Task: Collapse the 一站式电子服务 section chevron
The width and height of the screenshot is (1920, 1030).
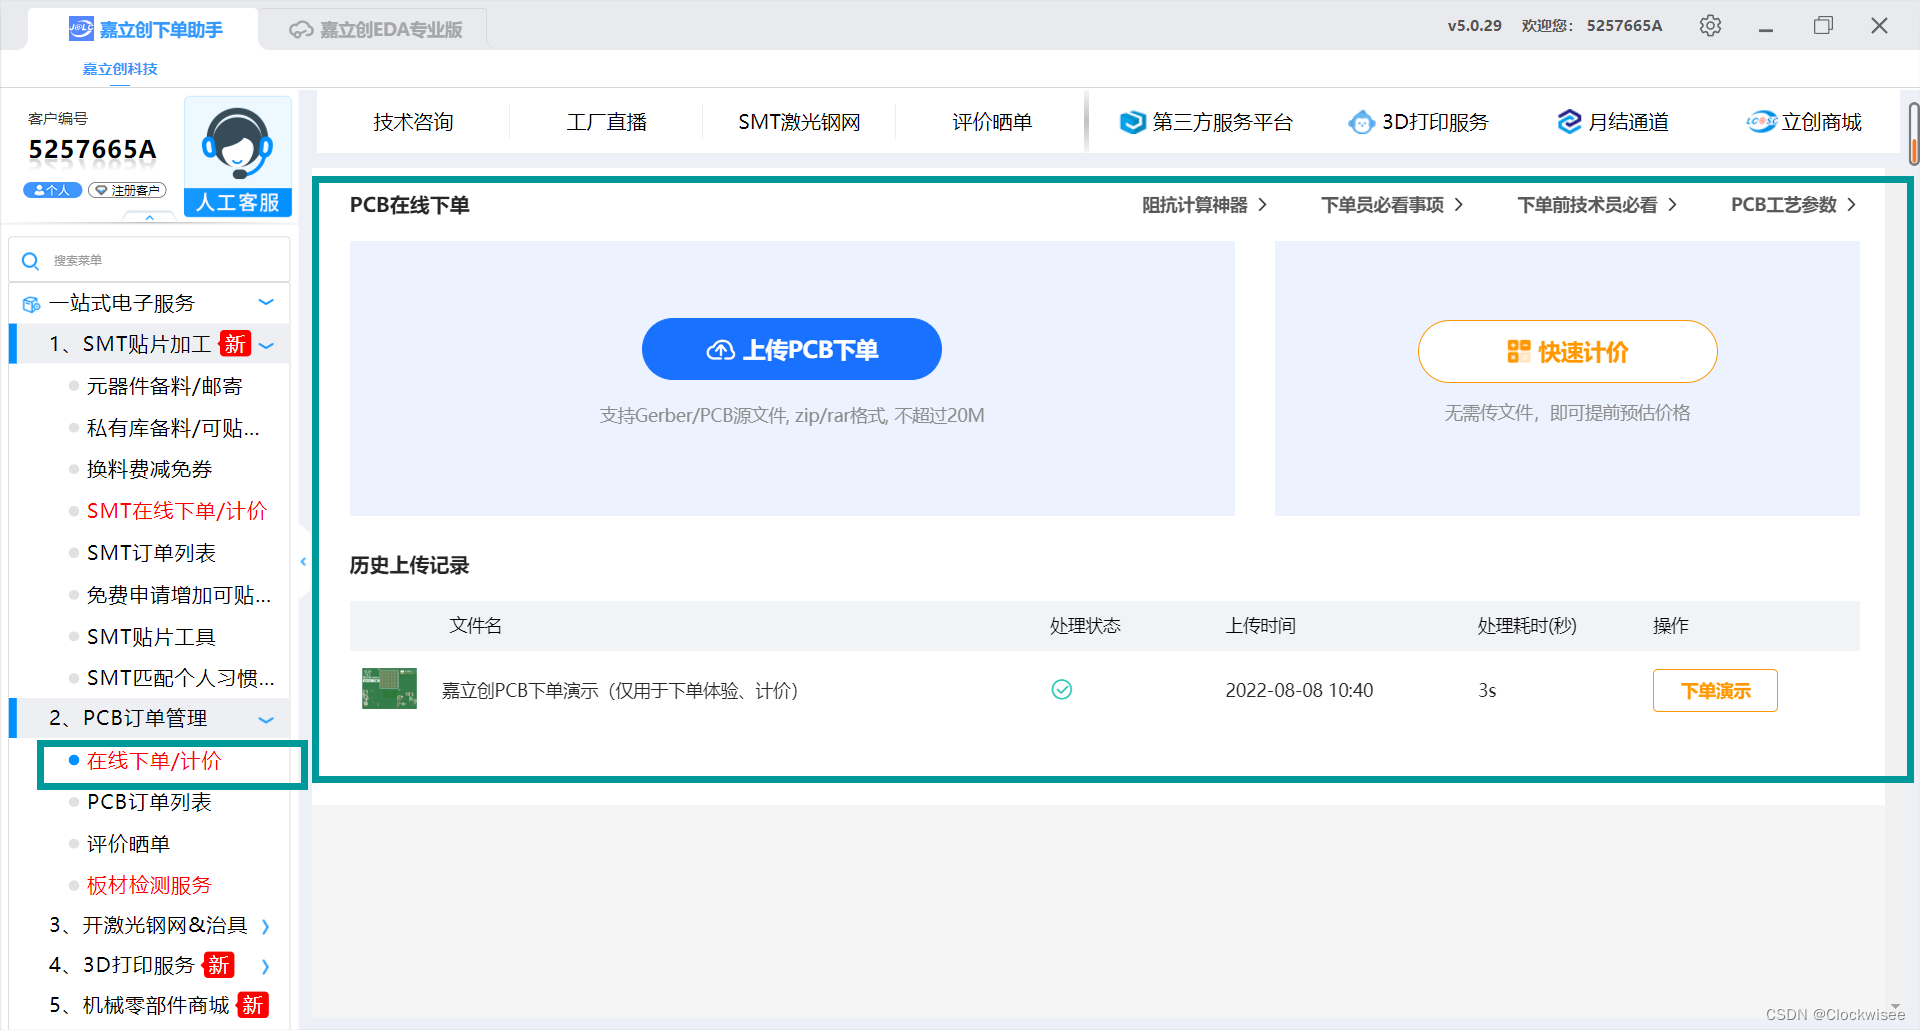Action: [x=266, y=303]
